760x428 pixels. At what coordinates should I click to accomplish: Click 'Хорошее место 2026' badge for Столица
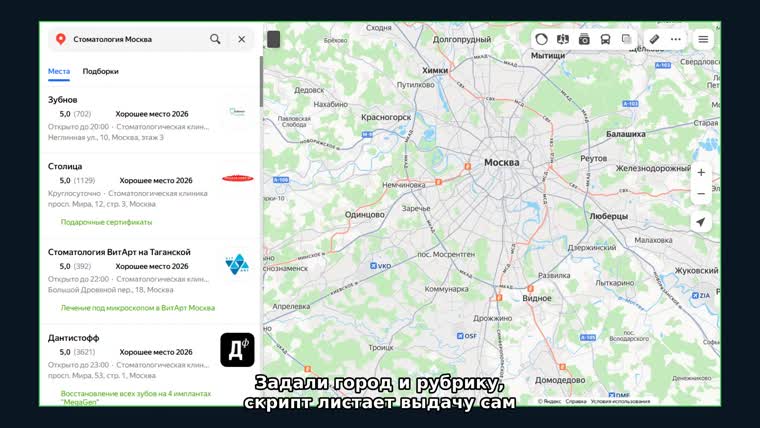156,180
